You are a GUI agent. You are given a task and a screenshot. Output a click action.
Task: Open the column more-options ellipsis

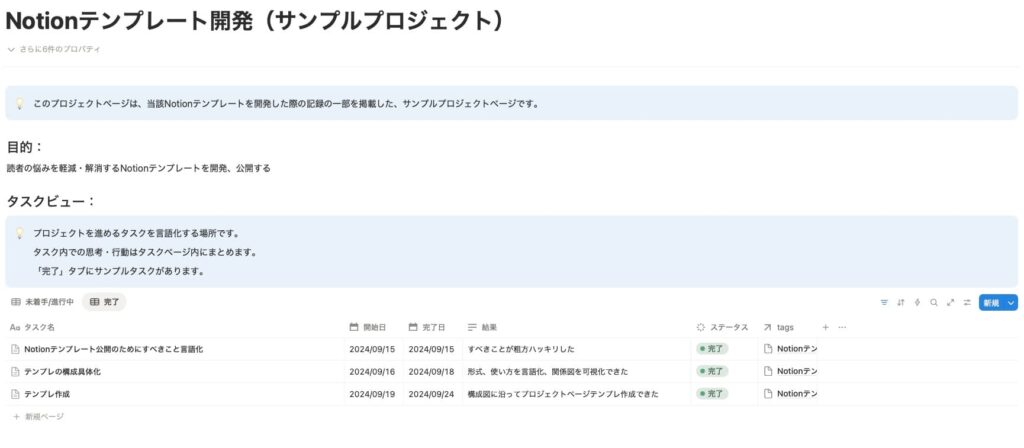point(842,327)
